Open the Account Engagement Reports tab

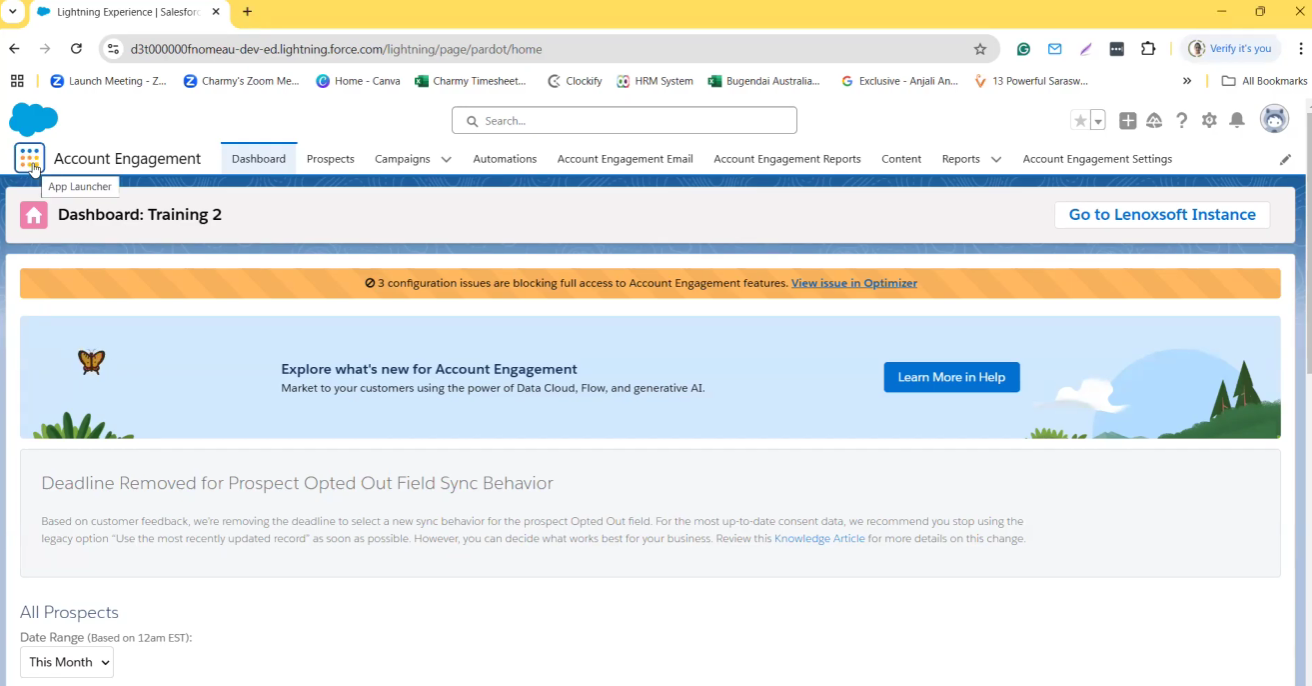click(787, 159)
